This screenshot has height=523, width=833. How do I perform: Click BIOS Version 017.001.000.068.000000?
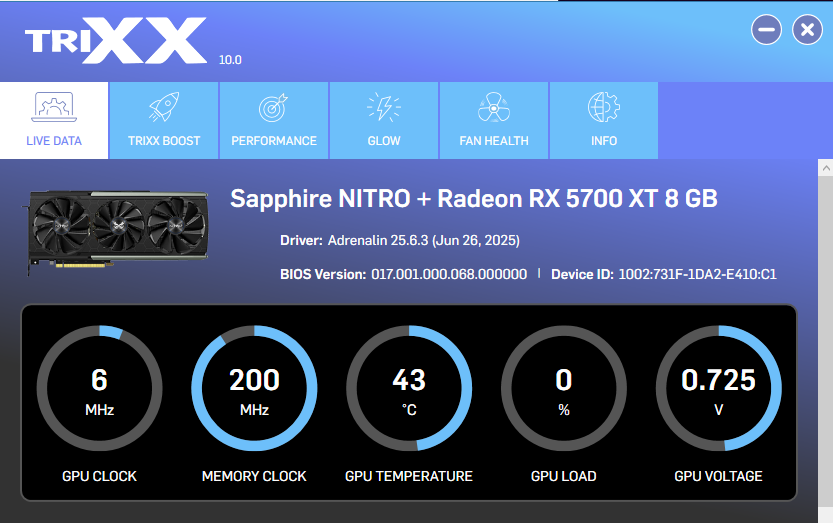click(x=403, y=274)
